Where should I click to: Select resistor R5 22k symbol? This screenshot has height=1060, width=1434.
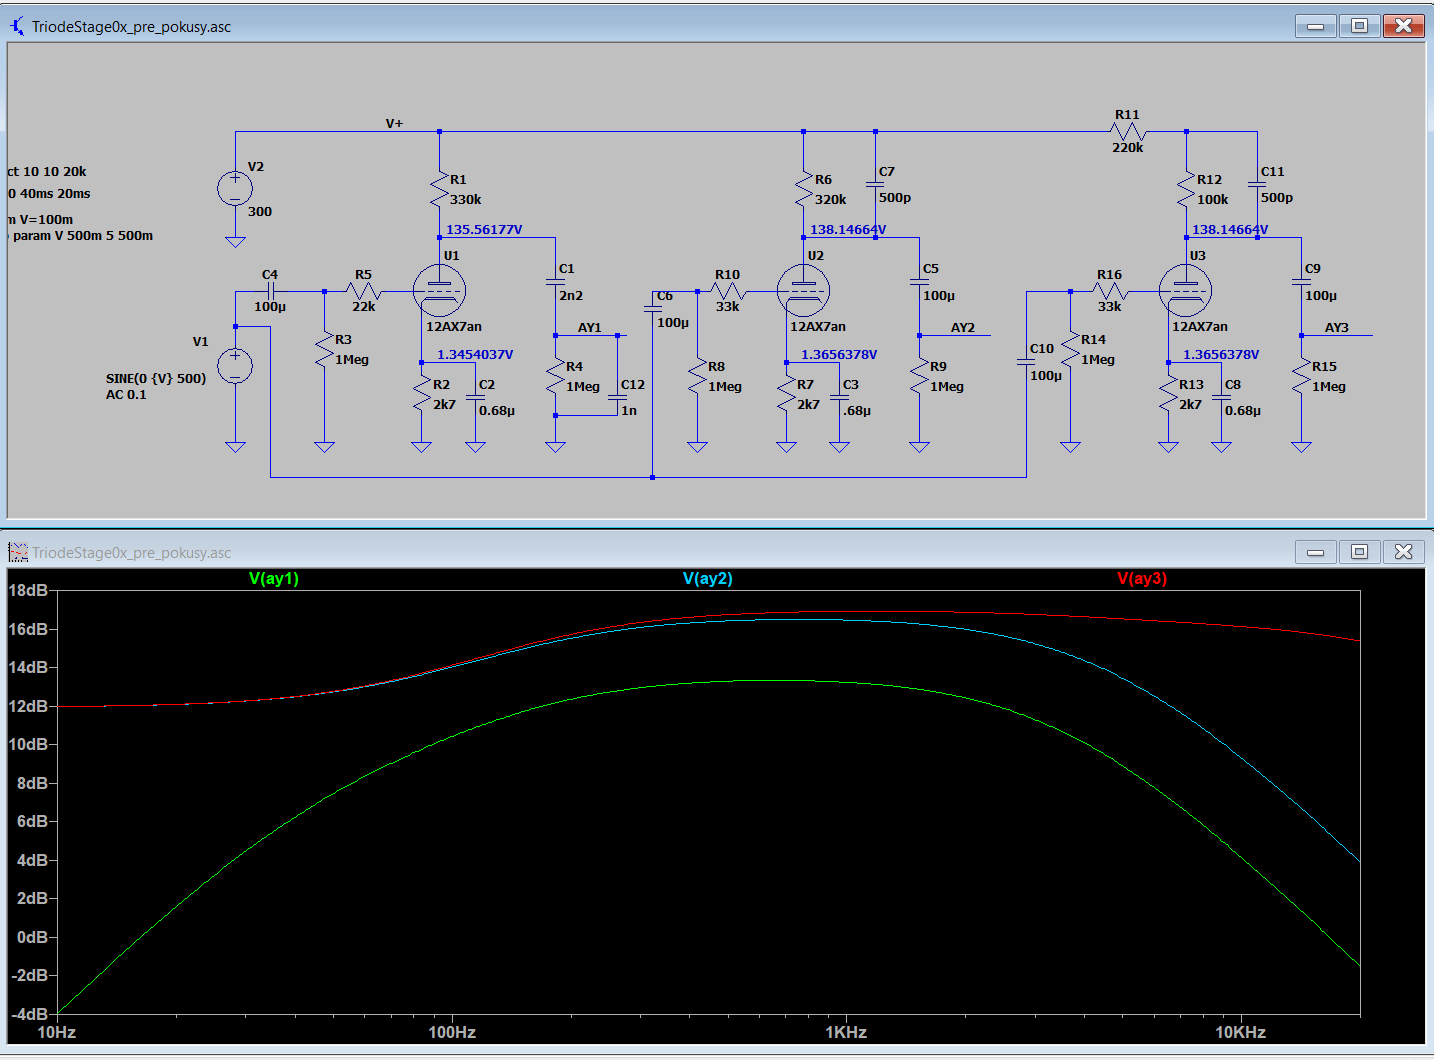(x=363, y=291)
